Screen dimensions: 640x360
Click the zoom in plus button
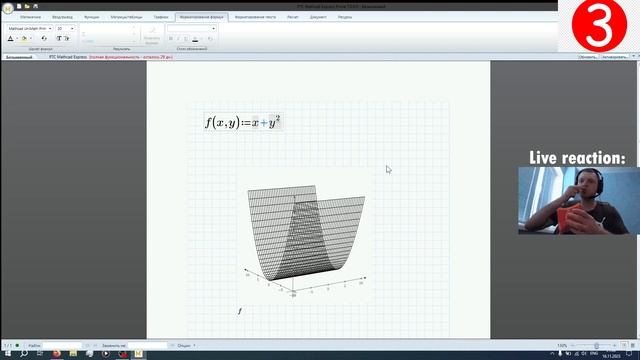click(x=615, y=345)
